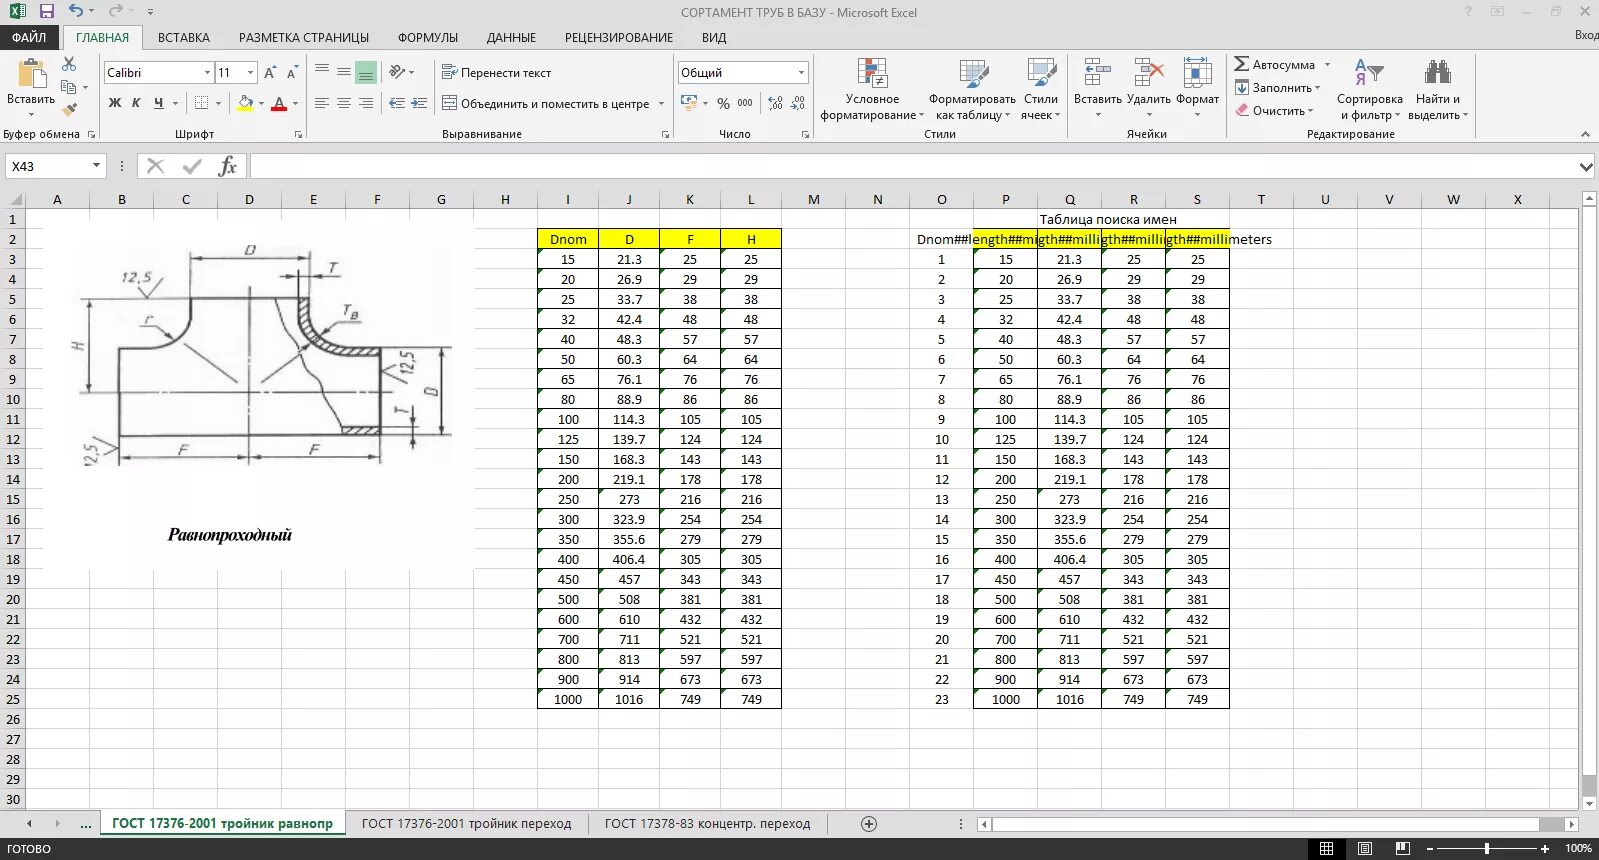This screenshot has height=860, width=1599.
Task: Add new sheet with plus button
Action: pos(869,823)
